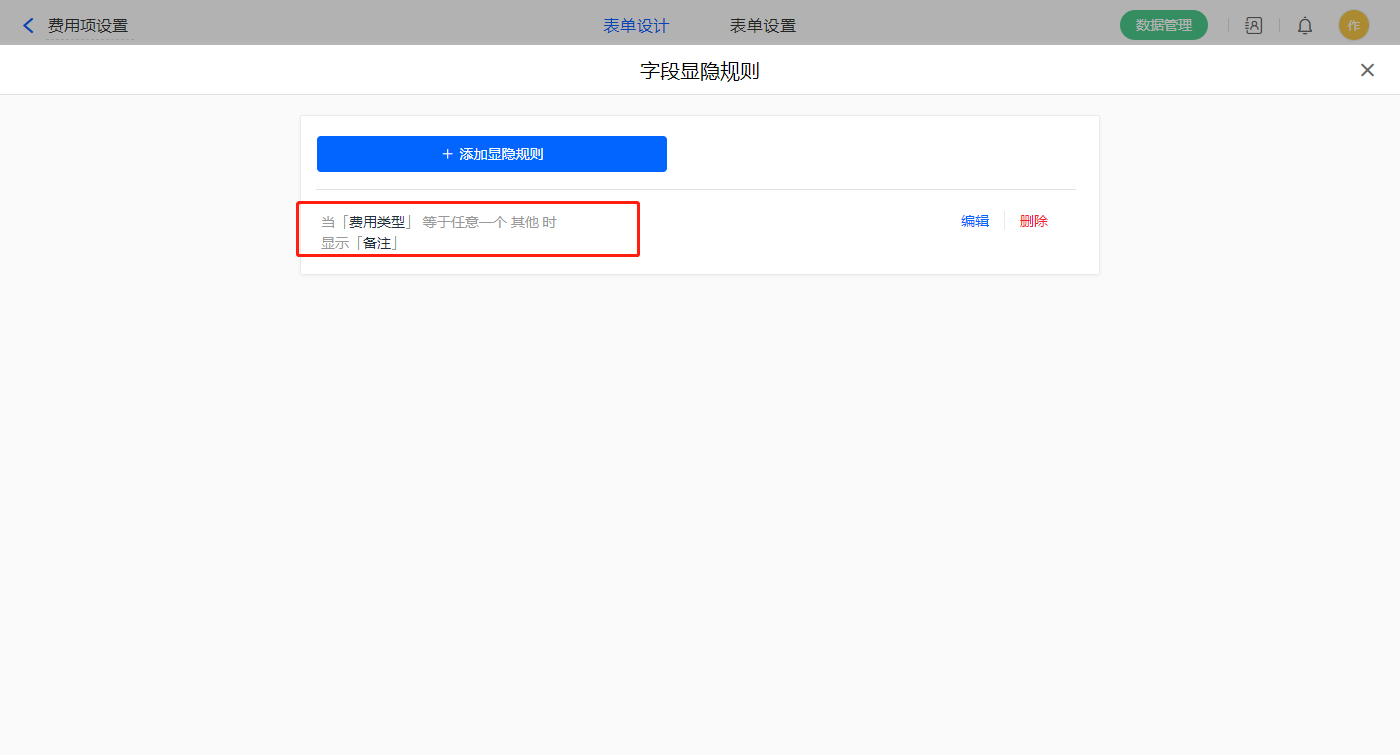Click the 费用项设置 form title
Screen dimensions: 1400x755
[88, 26]
